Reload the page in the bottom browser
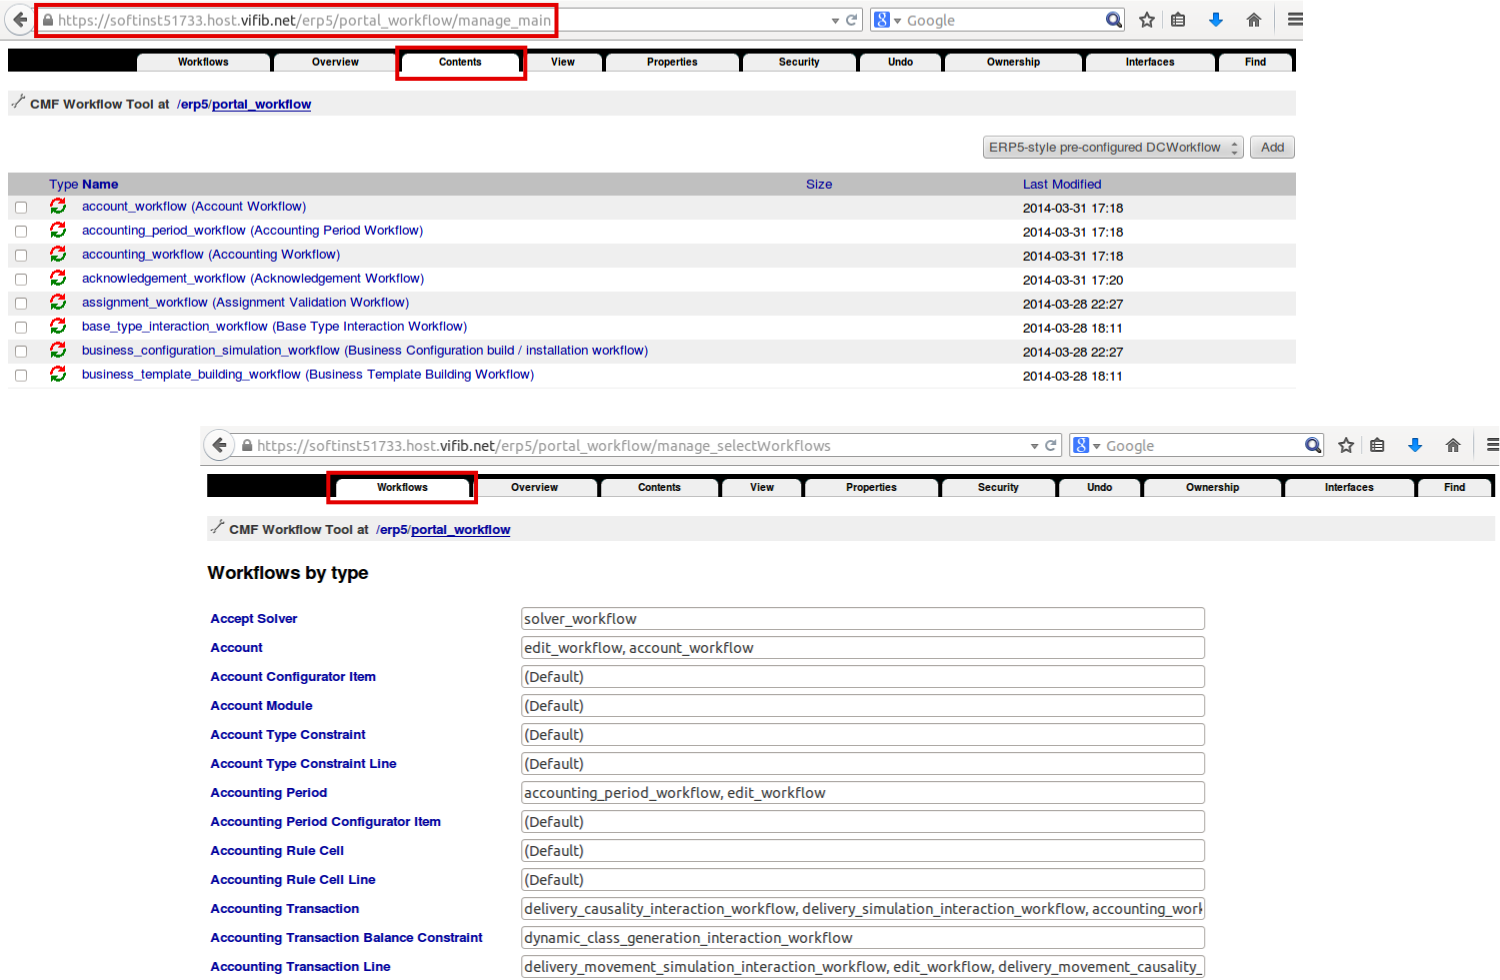Image resolution: width=1500 pixels, height=980 pixels. pos(1051,446)
